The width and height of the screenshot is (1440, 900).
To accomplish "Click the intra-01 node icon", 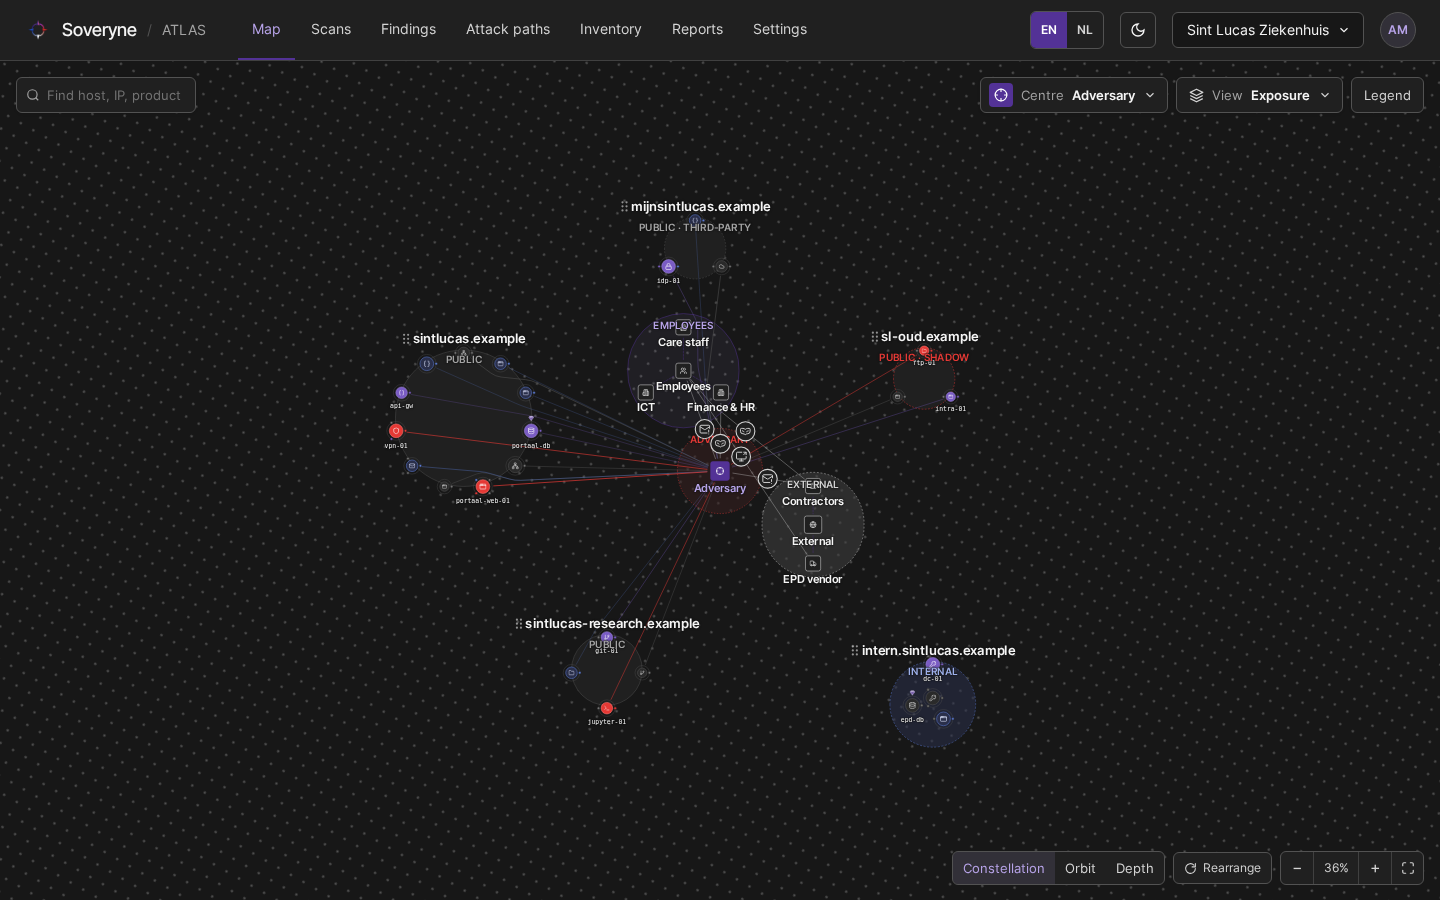I will (x=951, y=397).
